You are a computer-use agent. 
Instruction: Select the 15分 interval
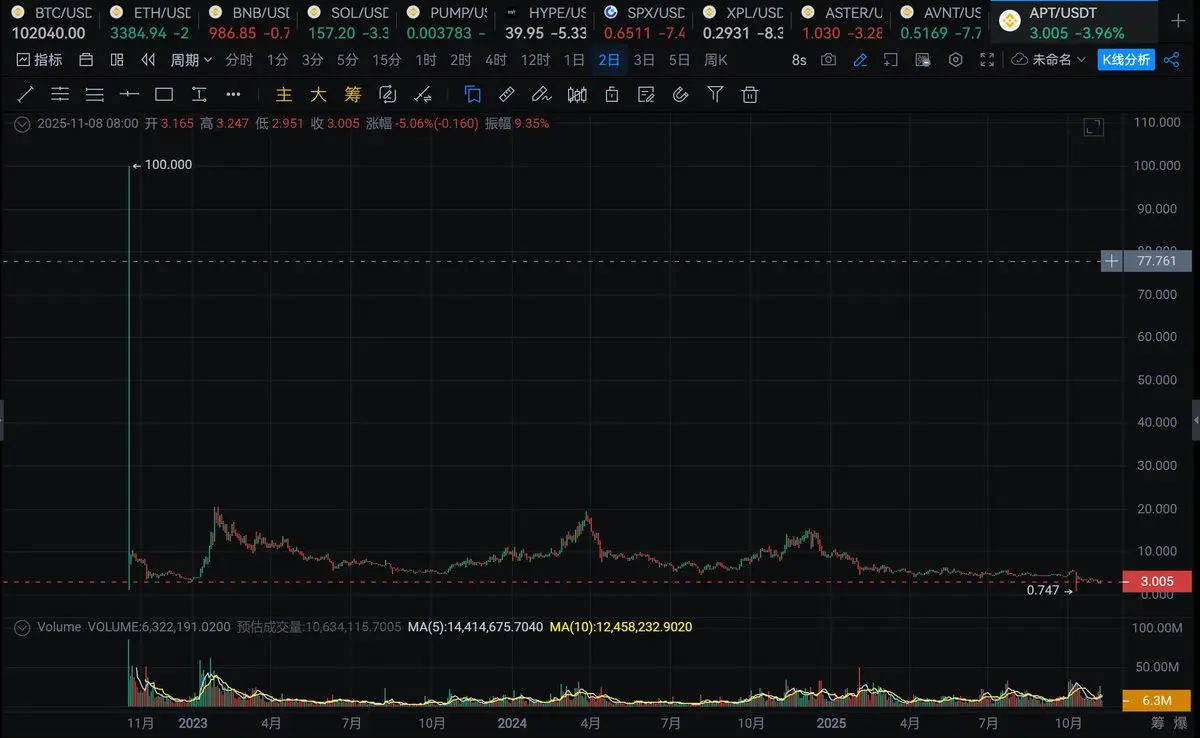[386, 60]
